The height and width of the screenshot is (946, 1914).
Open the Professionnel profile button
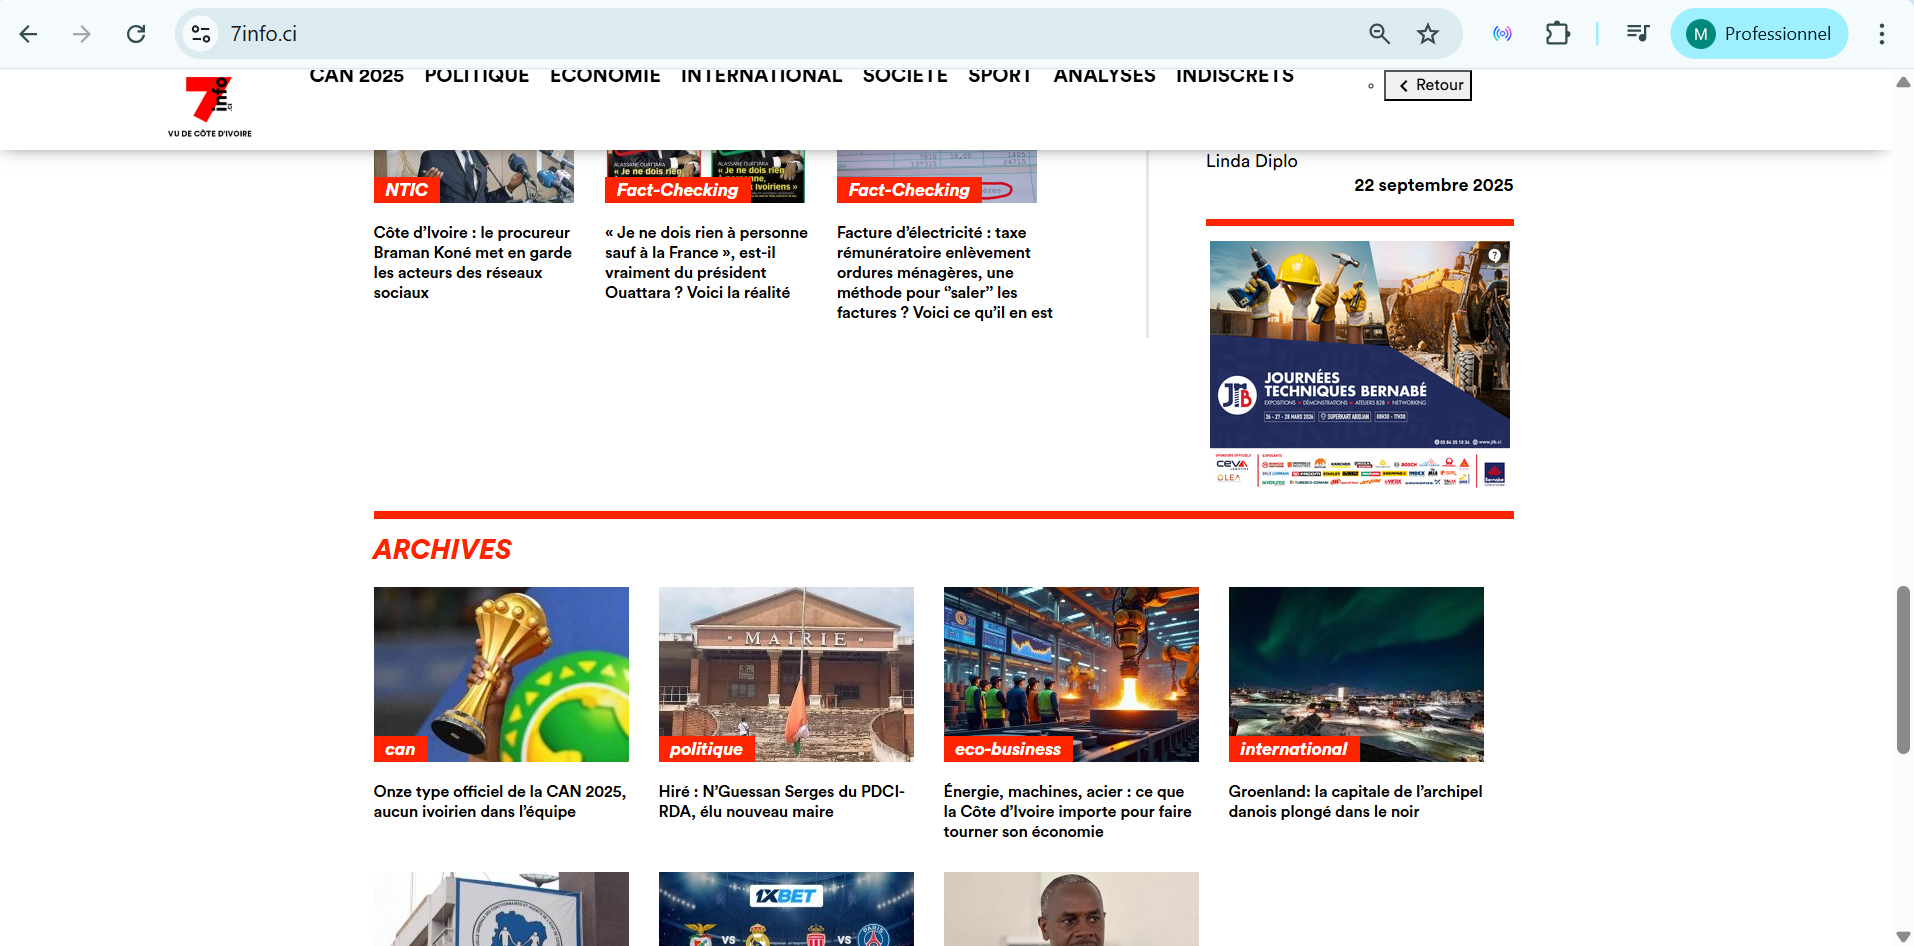tap(1759, 34)
